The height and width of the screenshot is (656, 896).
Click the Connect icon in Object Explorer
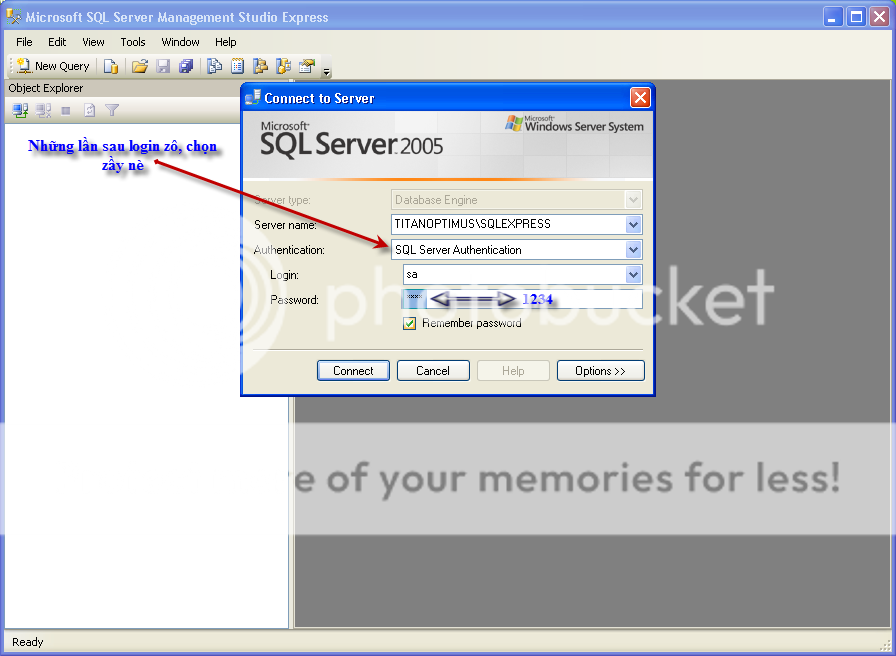pyautogui.click(x=21, y=110)
